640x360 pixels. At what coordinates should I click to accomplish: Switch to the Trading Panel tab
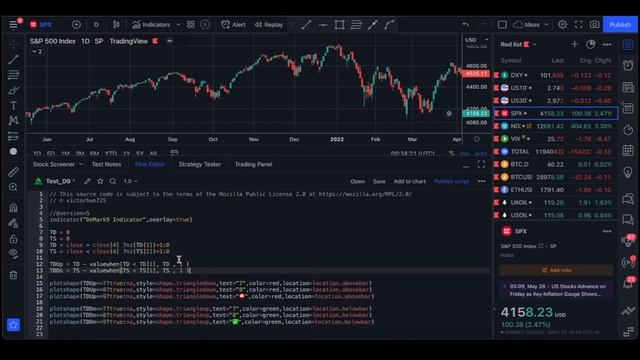pos(253,164)
